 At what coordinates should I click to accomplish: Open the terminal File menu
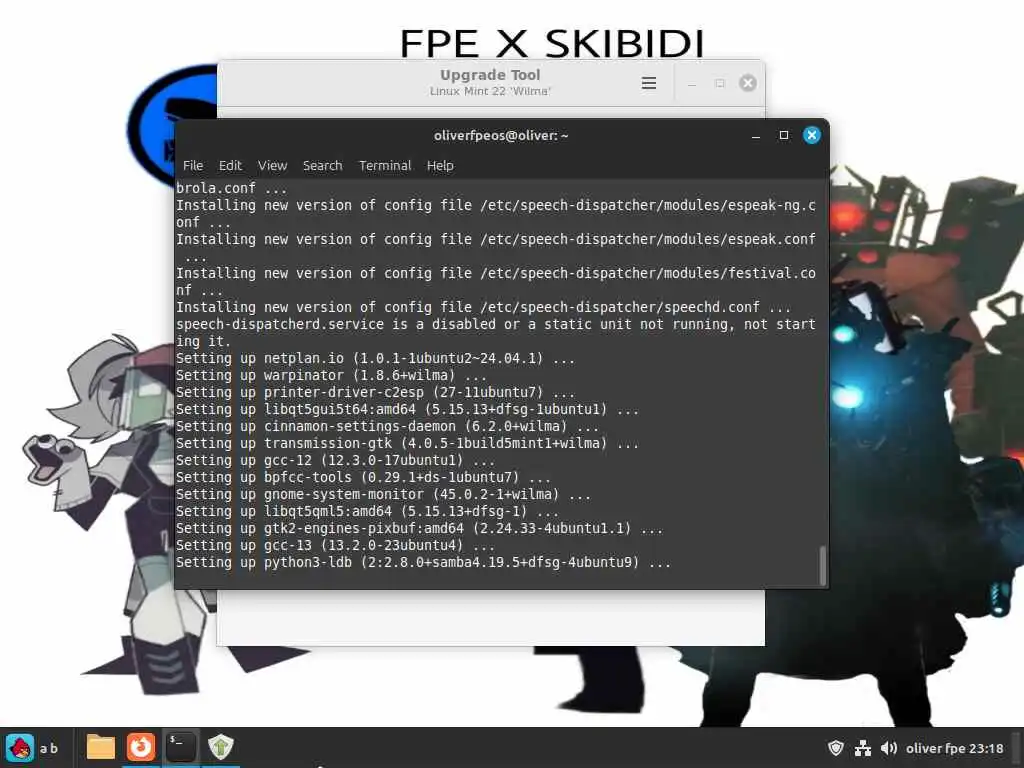tap(193, 166)
